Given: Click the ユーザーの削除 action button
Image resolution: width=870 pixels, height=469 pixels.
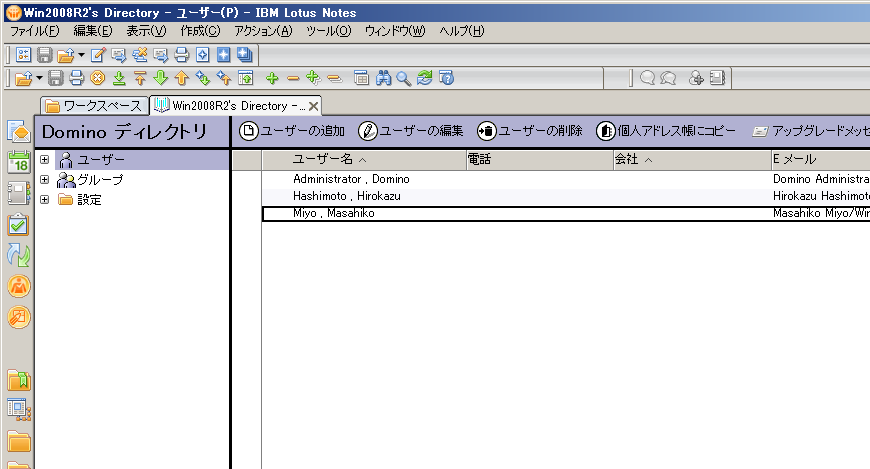Looking at the screenshot, I should point(530,131).
